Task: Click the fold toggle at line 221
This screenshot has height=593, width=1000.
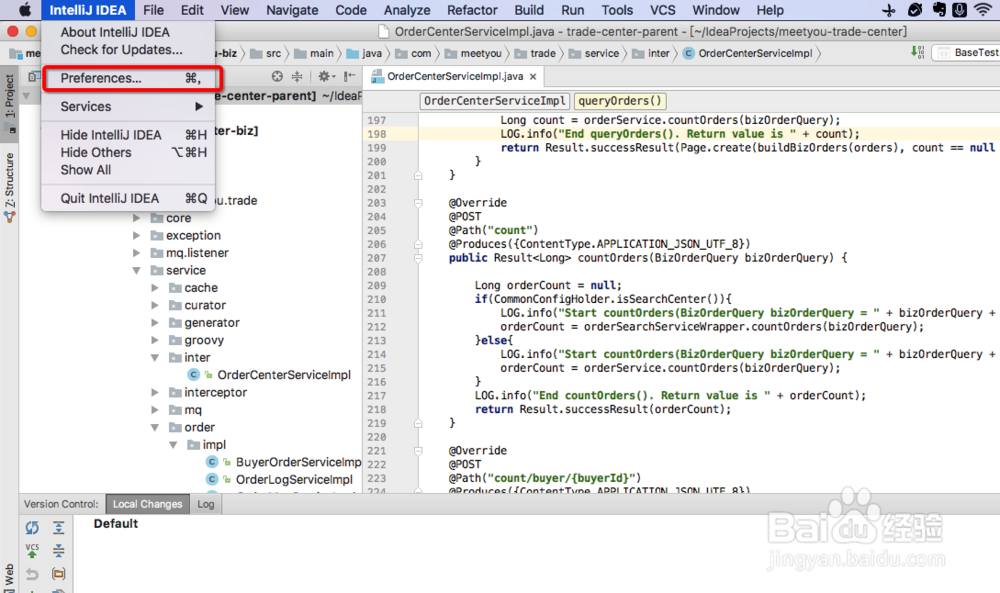Action: tap(418, 451)
